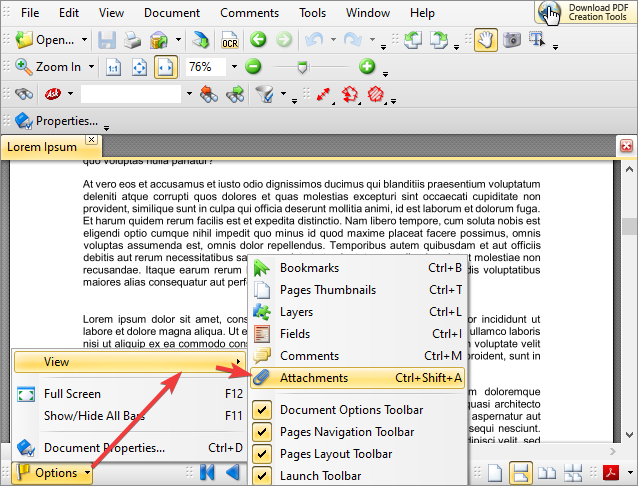Uncheck Pages Navigation Toolbar
This screenshot has width=638, height=486.
click(x=262, y=432)
